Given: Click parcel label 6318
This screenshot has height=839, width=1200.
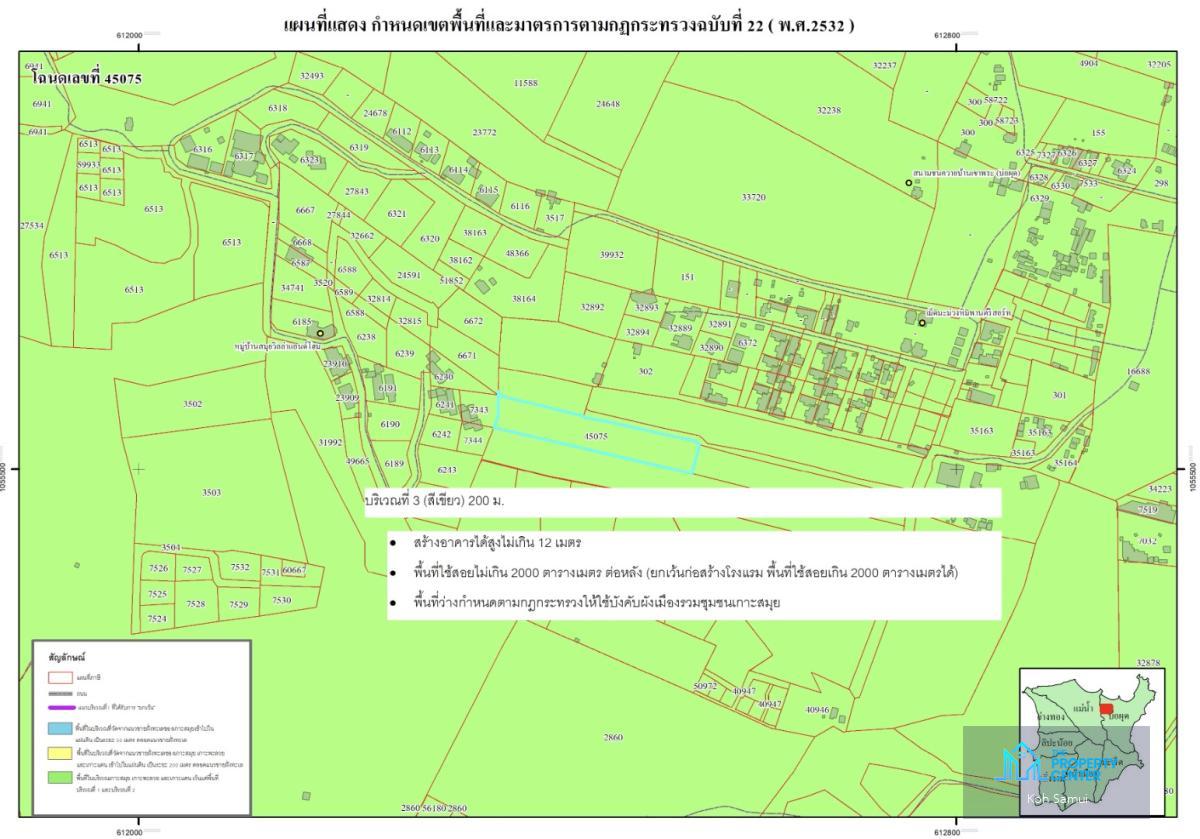Looking at the screenshot, I should point(278,108).
